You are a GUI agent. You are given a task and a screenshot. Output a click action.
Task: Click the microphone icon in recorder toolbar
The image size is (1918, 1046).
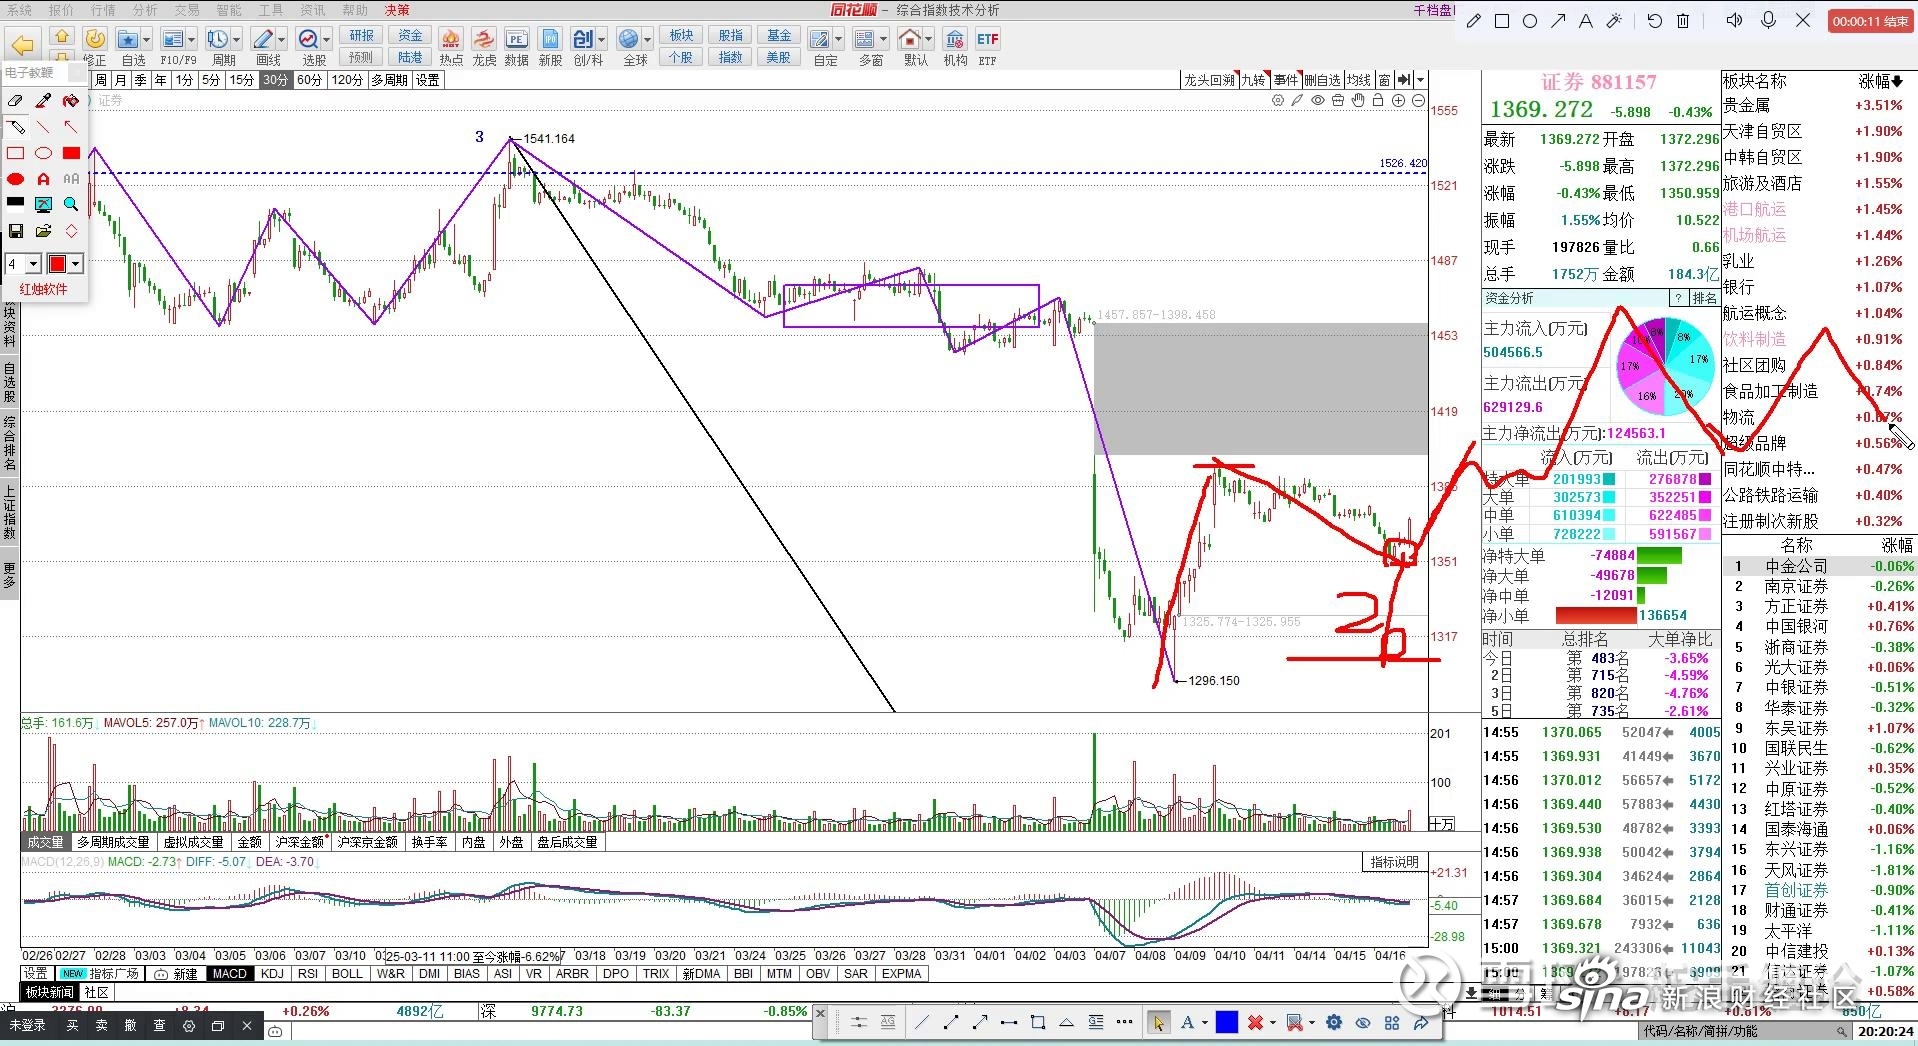1768,20
